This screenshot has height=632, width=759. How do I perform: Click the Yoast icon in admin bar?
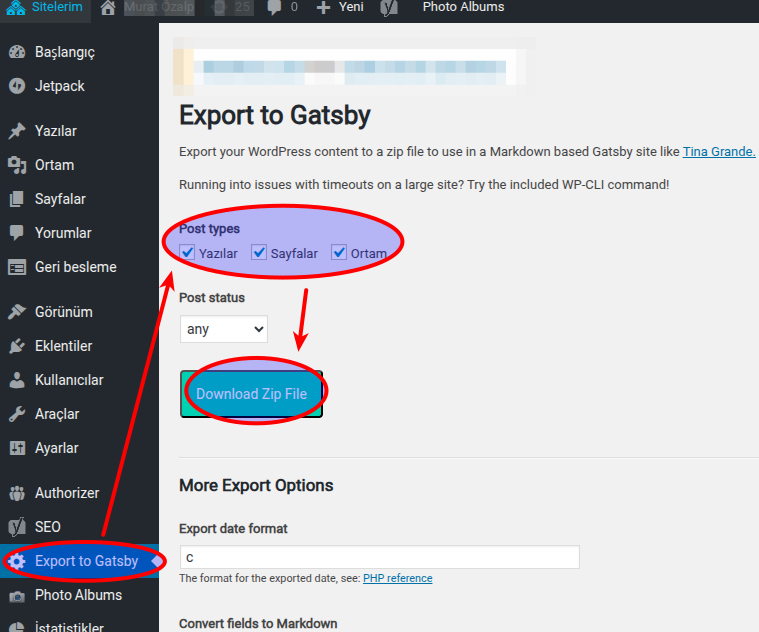pyautogui.click(x=389, y=8)
